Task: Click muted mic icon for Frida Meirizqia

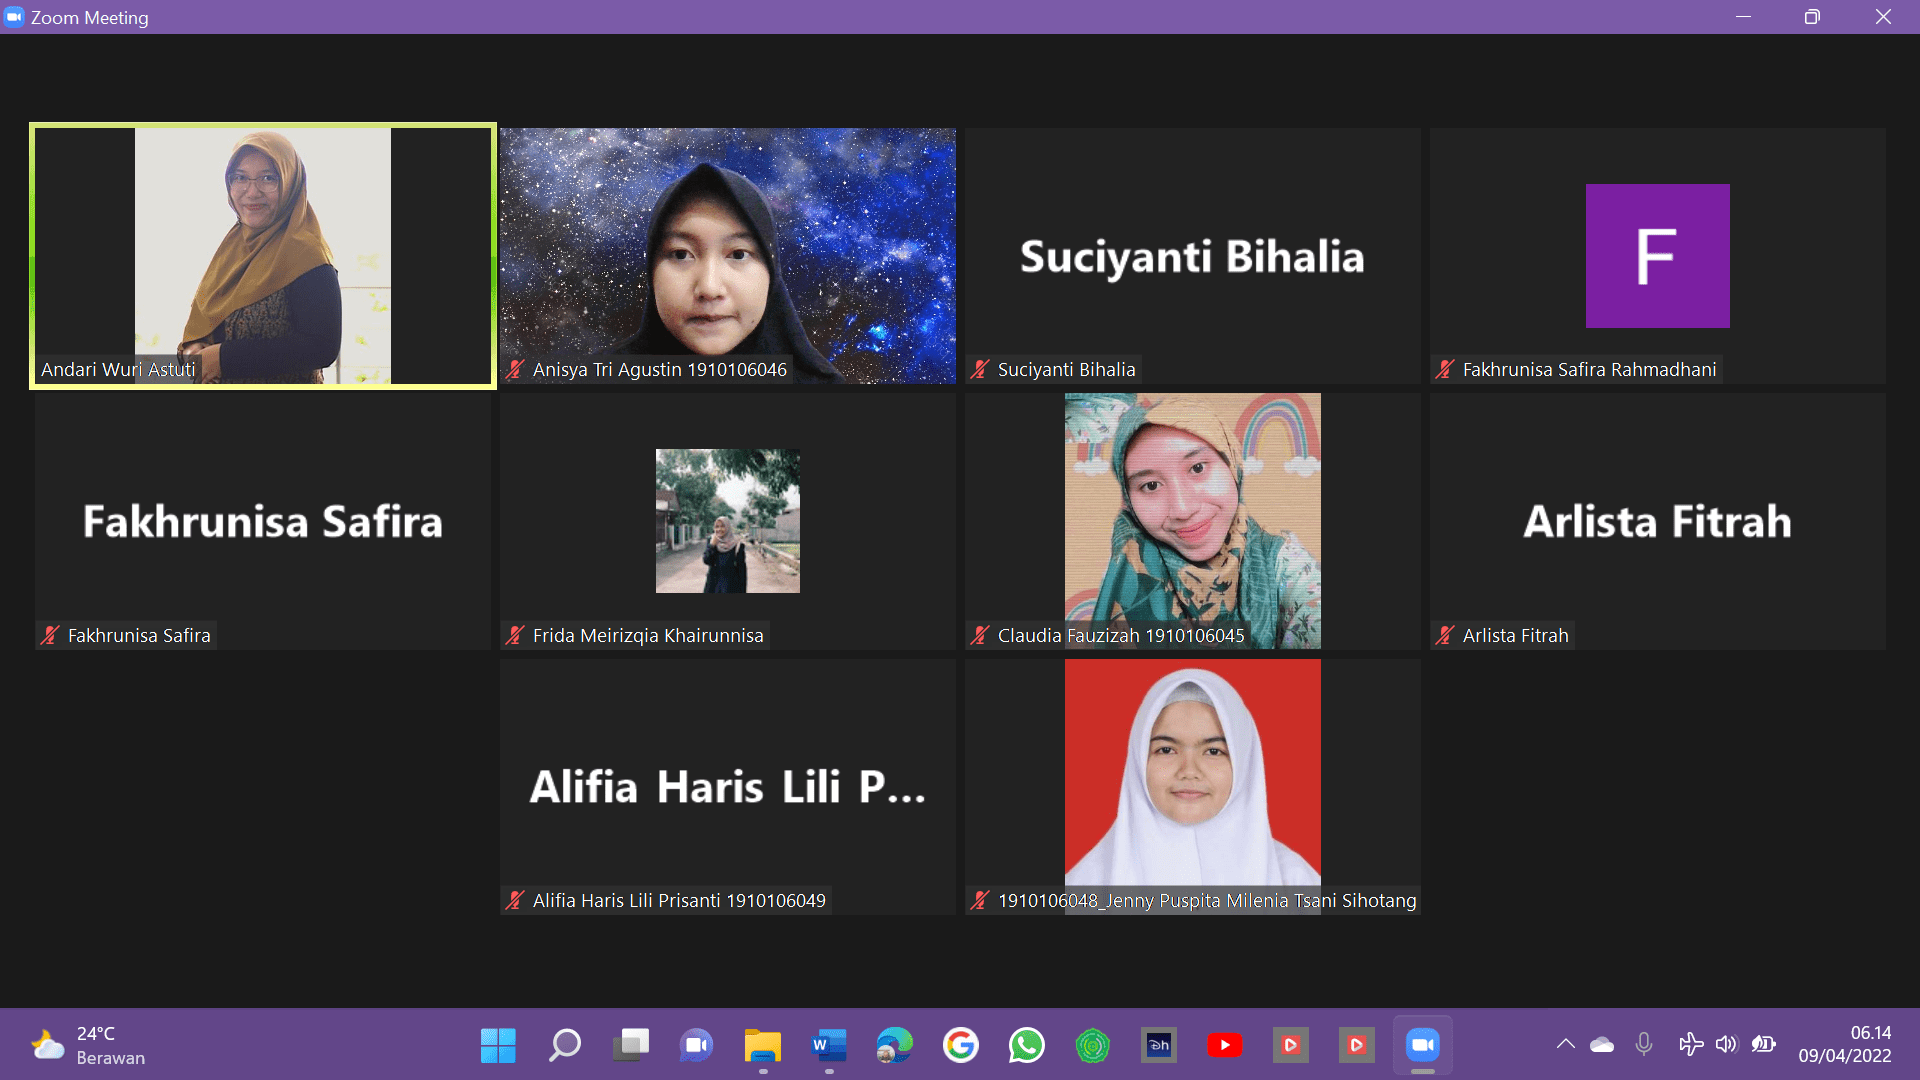Action: [515, 636]
